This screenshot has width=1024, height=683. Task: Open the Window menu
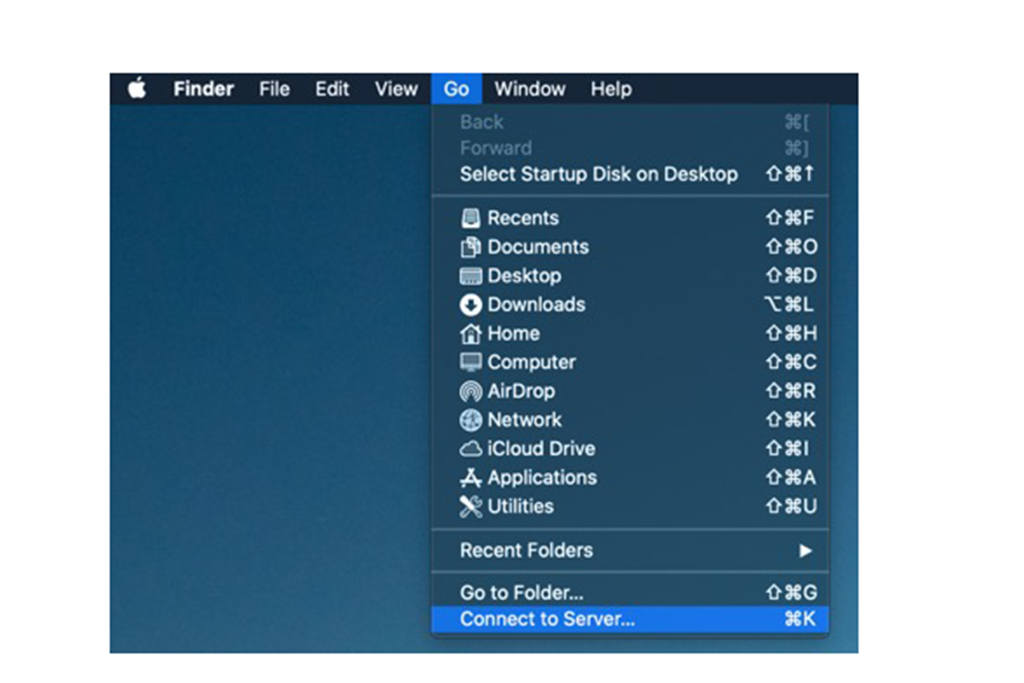coord(530,89)
